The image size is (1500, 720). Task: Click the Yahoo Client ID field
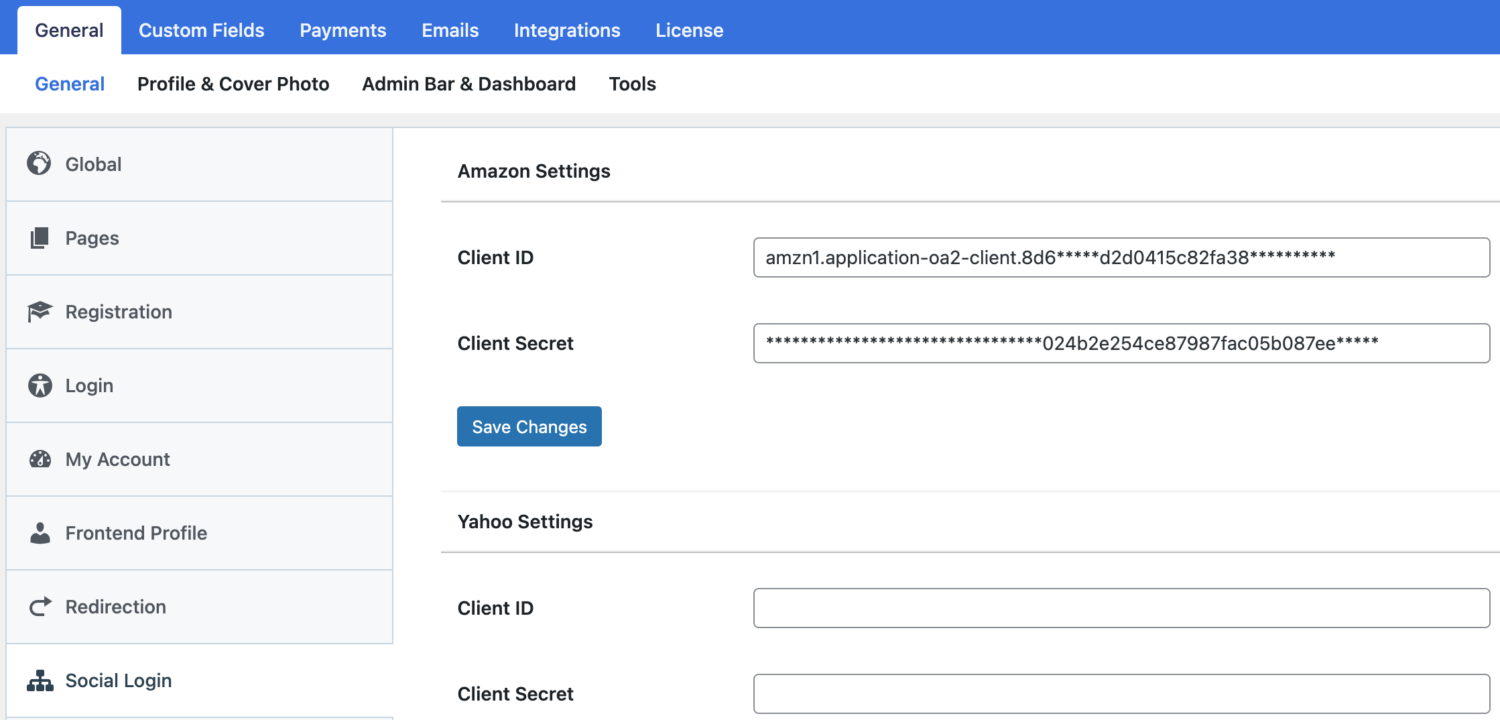click(1121, 608)
